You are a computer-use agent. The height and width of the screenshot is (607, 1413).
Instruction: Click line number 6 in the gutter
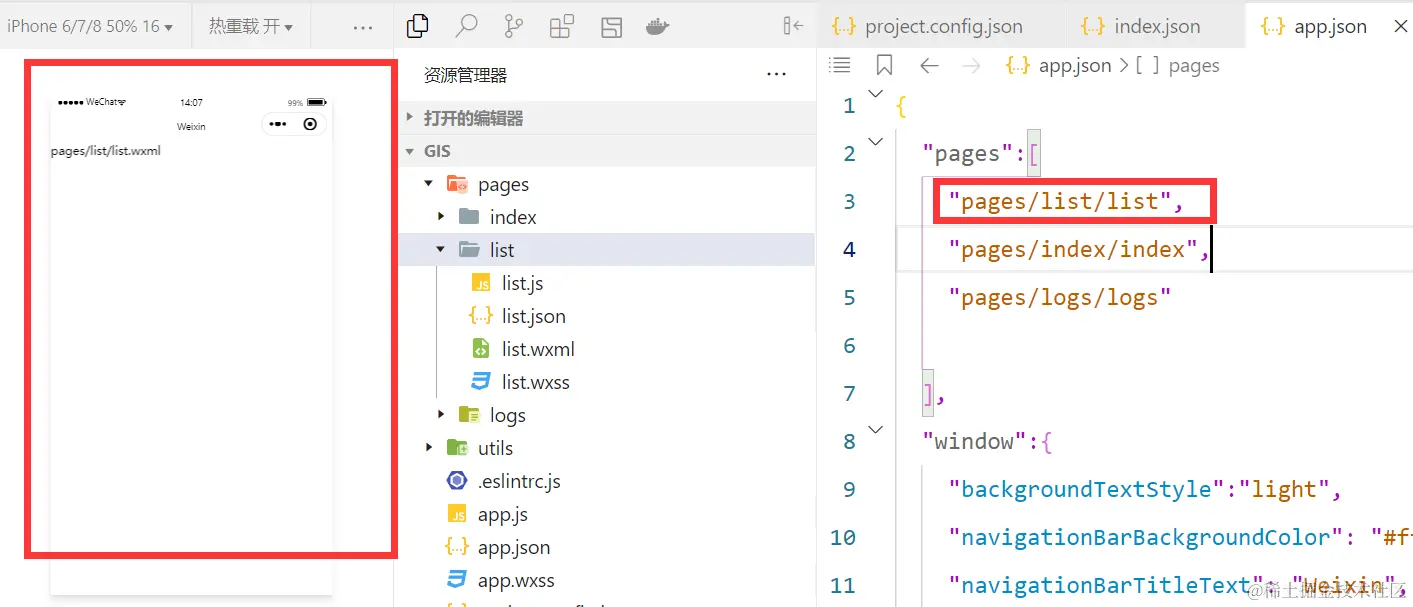pyautogui.click(x=849, y=346)
